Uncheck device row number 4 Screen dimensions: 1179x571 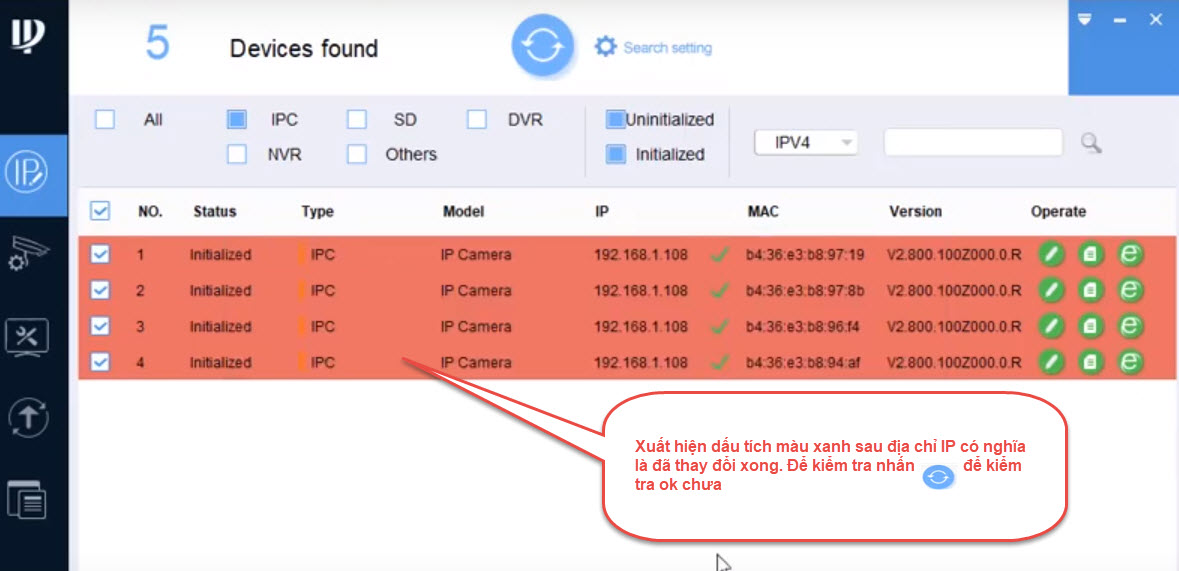pos(100,362)
